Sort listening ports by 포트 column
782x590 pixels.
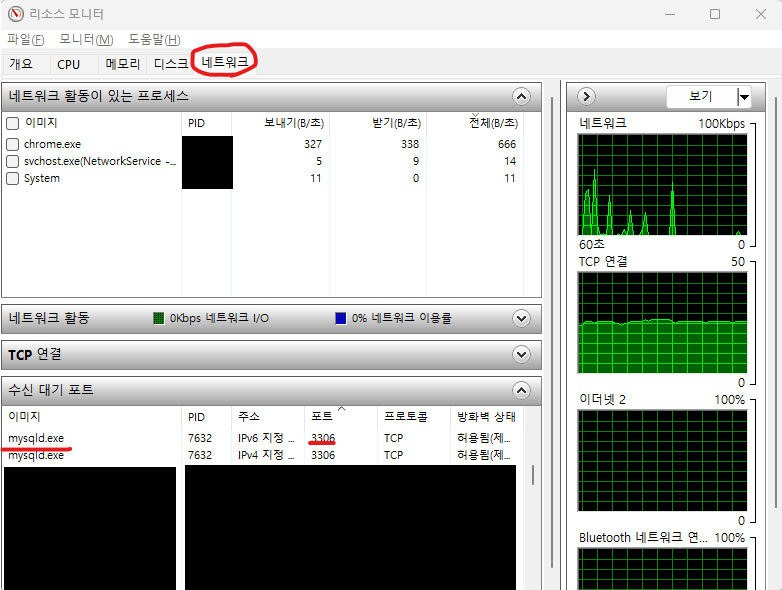(x=341, y=416)
